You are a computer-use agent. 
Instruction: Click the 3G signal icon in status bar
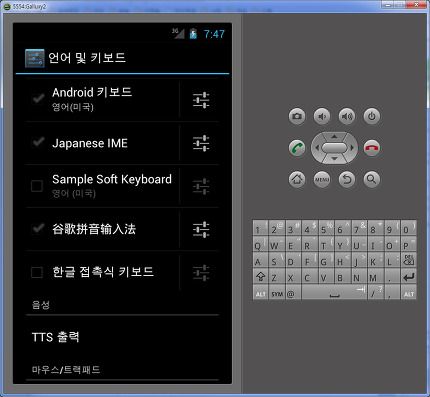(178, 33)
